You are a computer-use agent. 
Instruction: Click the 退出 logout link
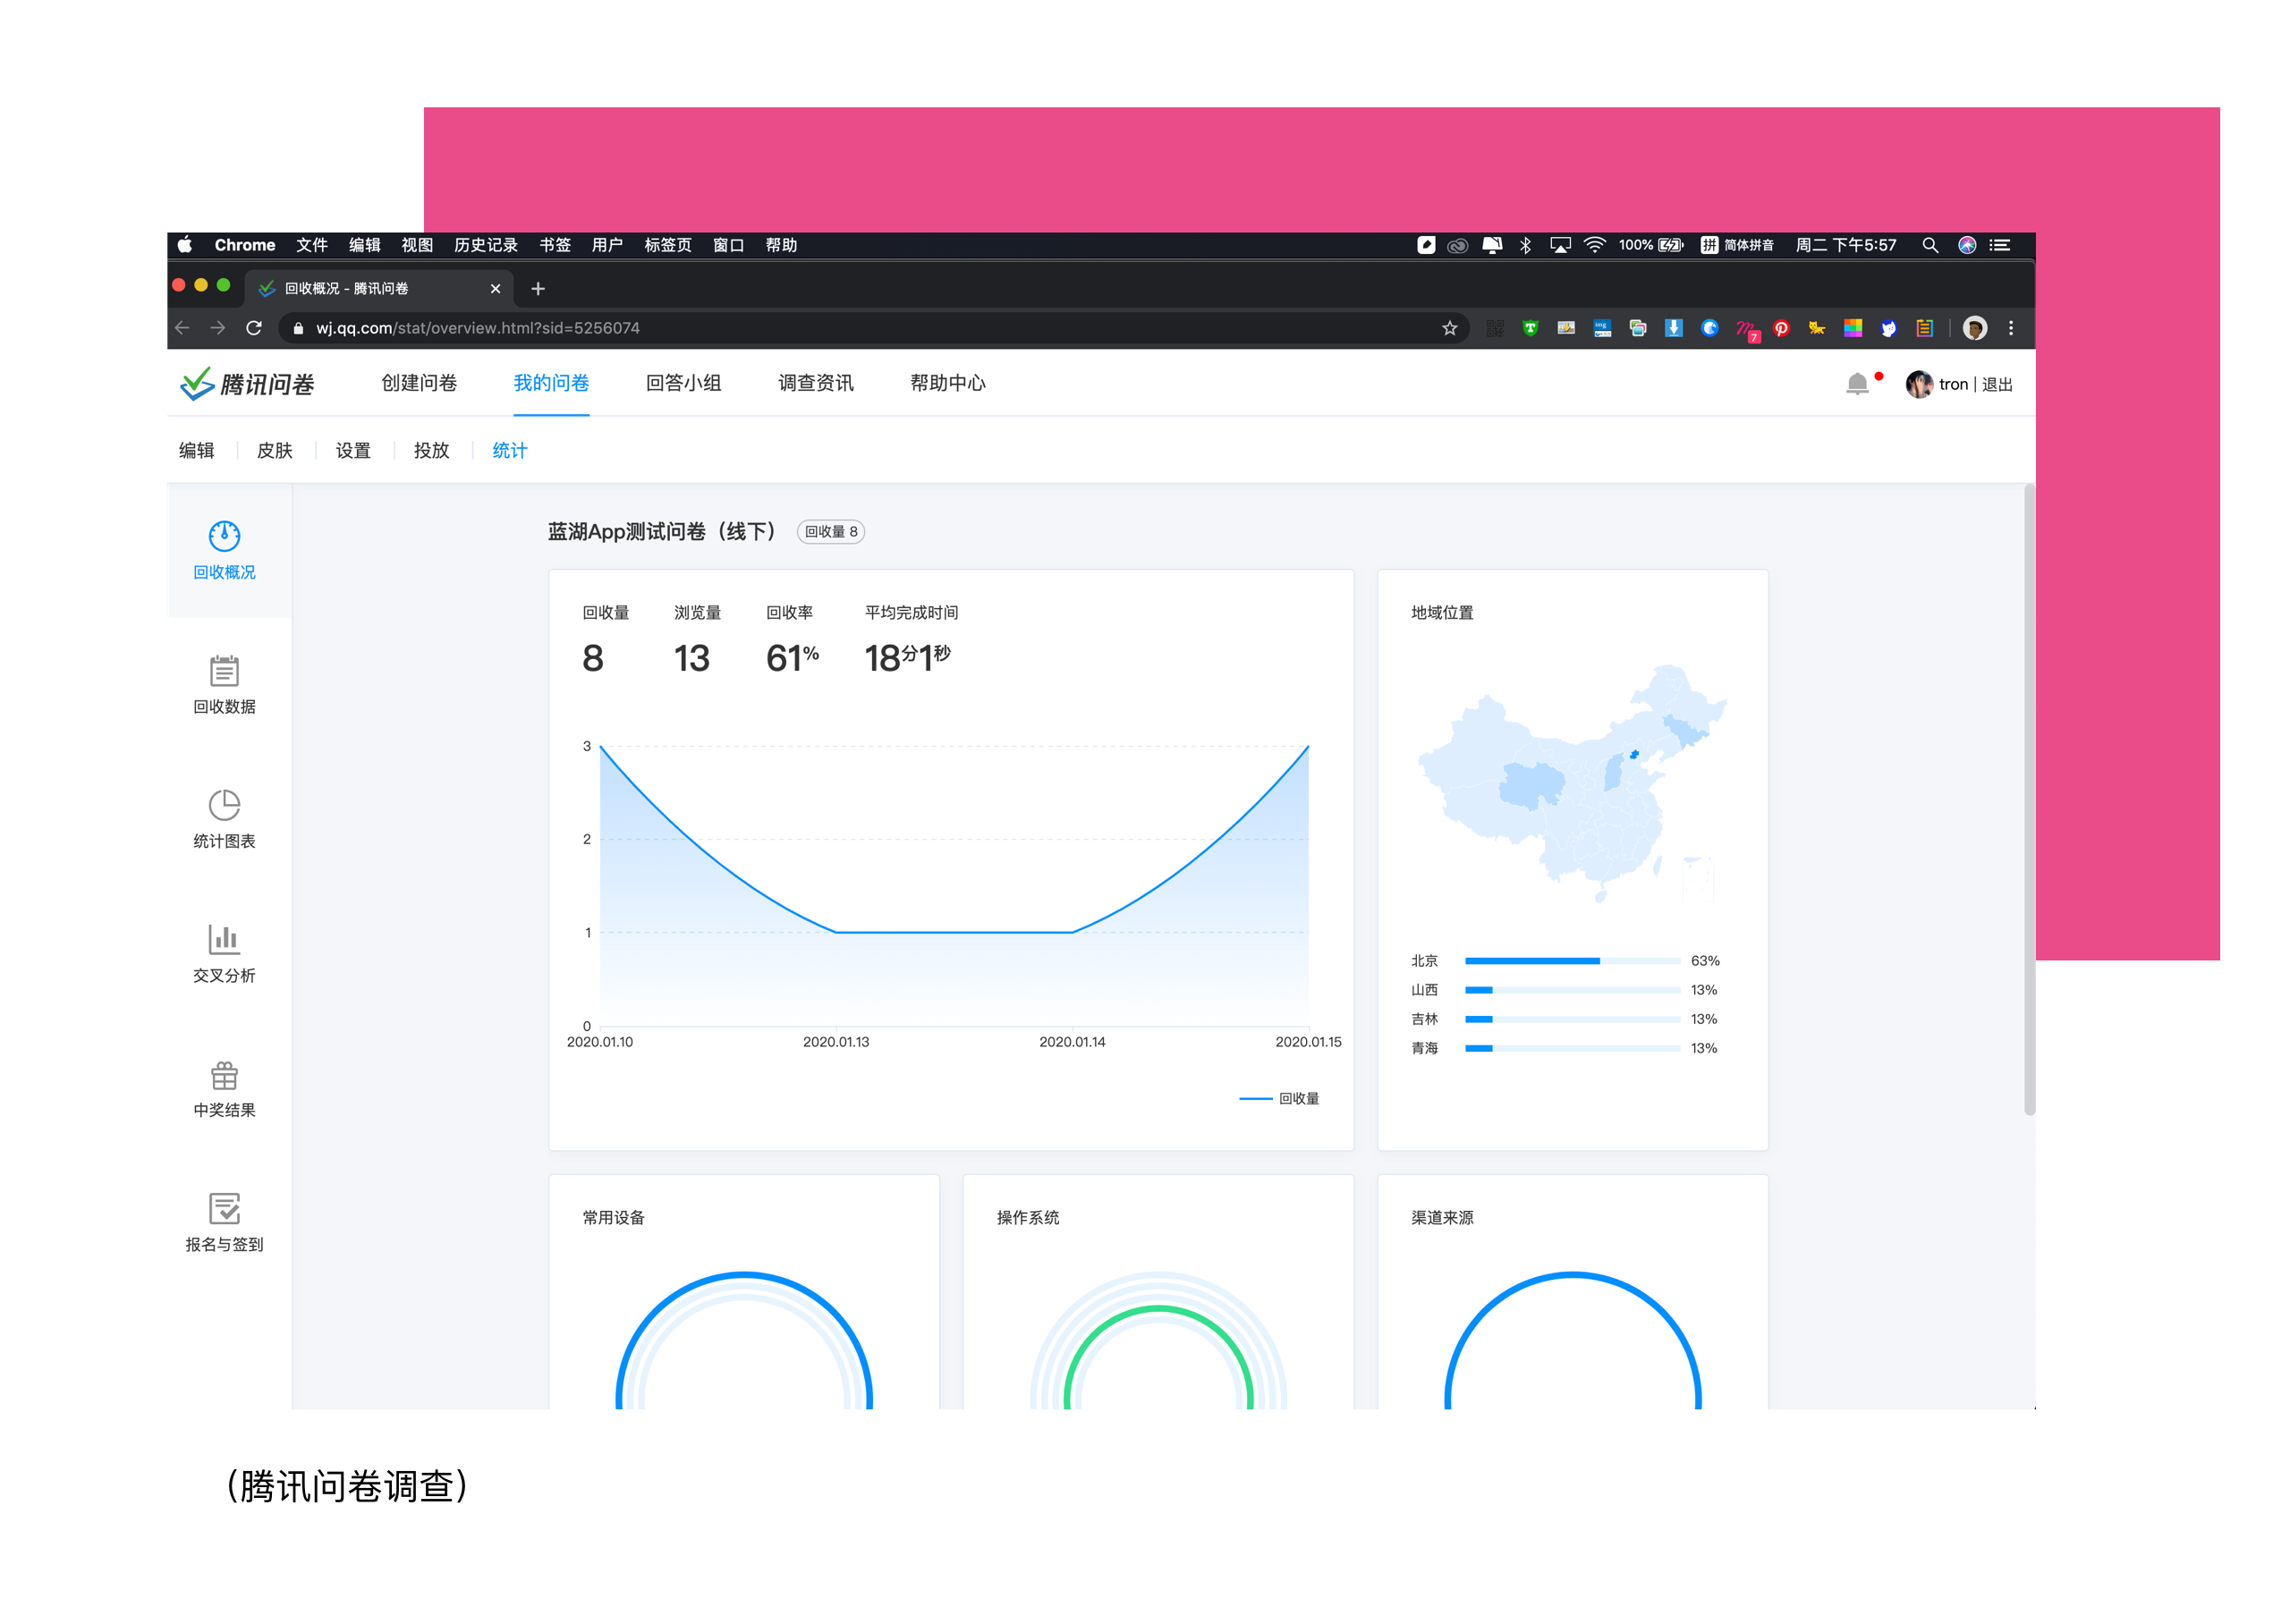click(x=1996, y=385)
